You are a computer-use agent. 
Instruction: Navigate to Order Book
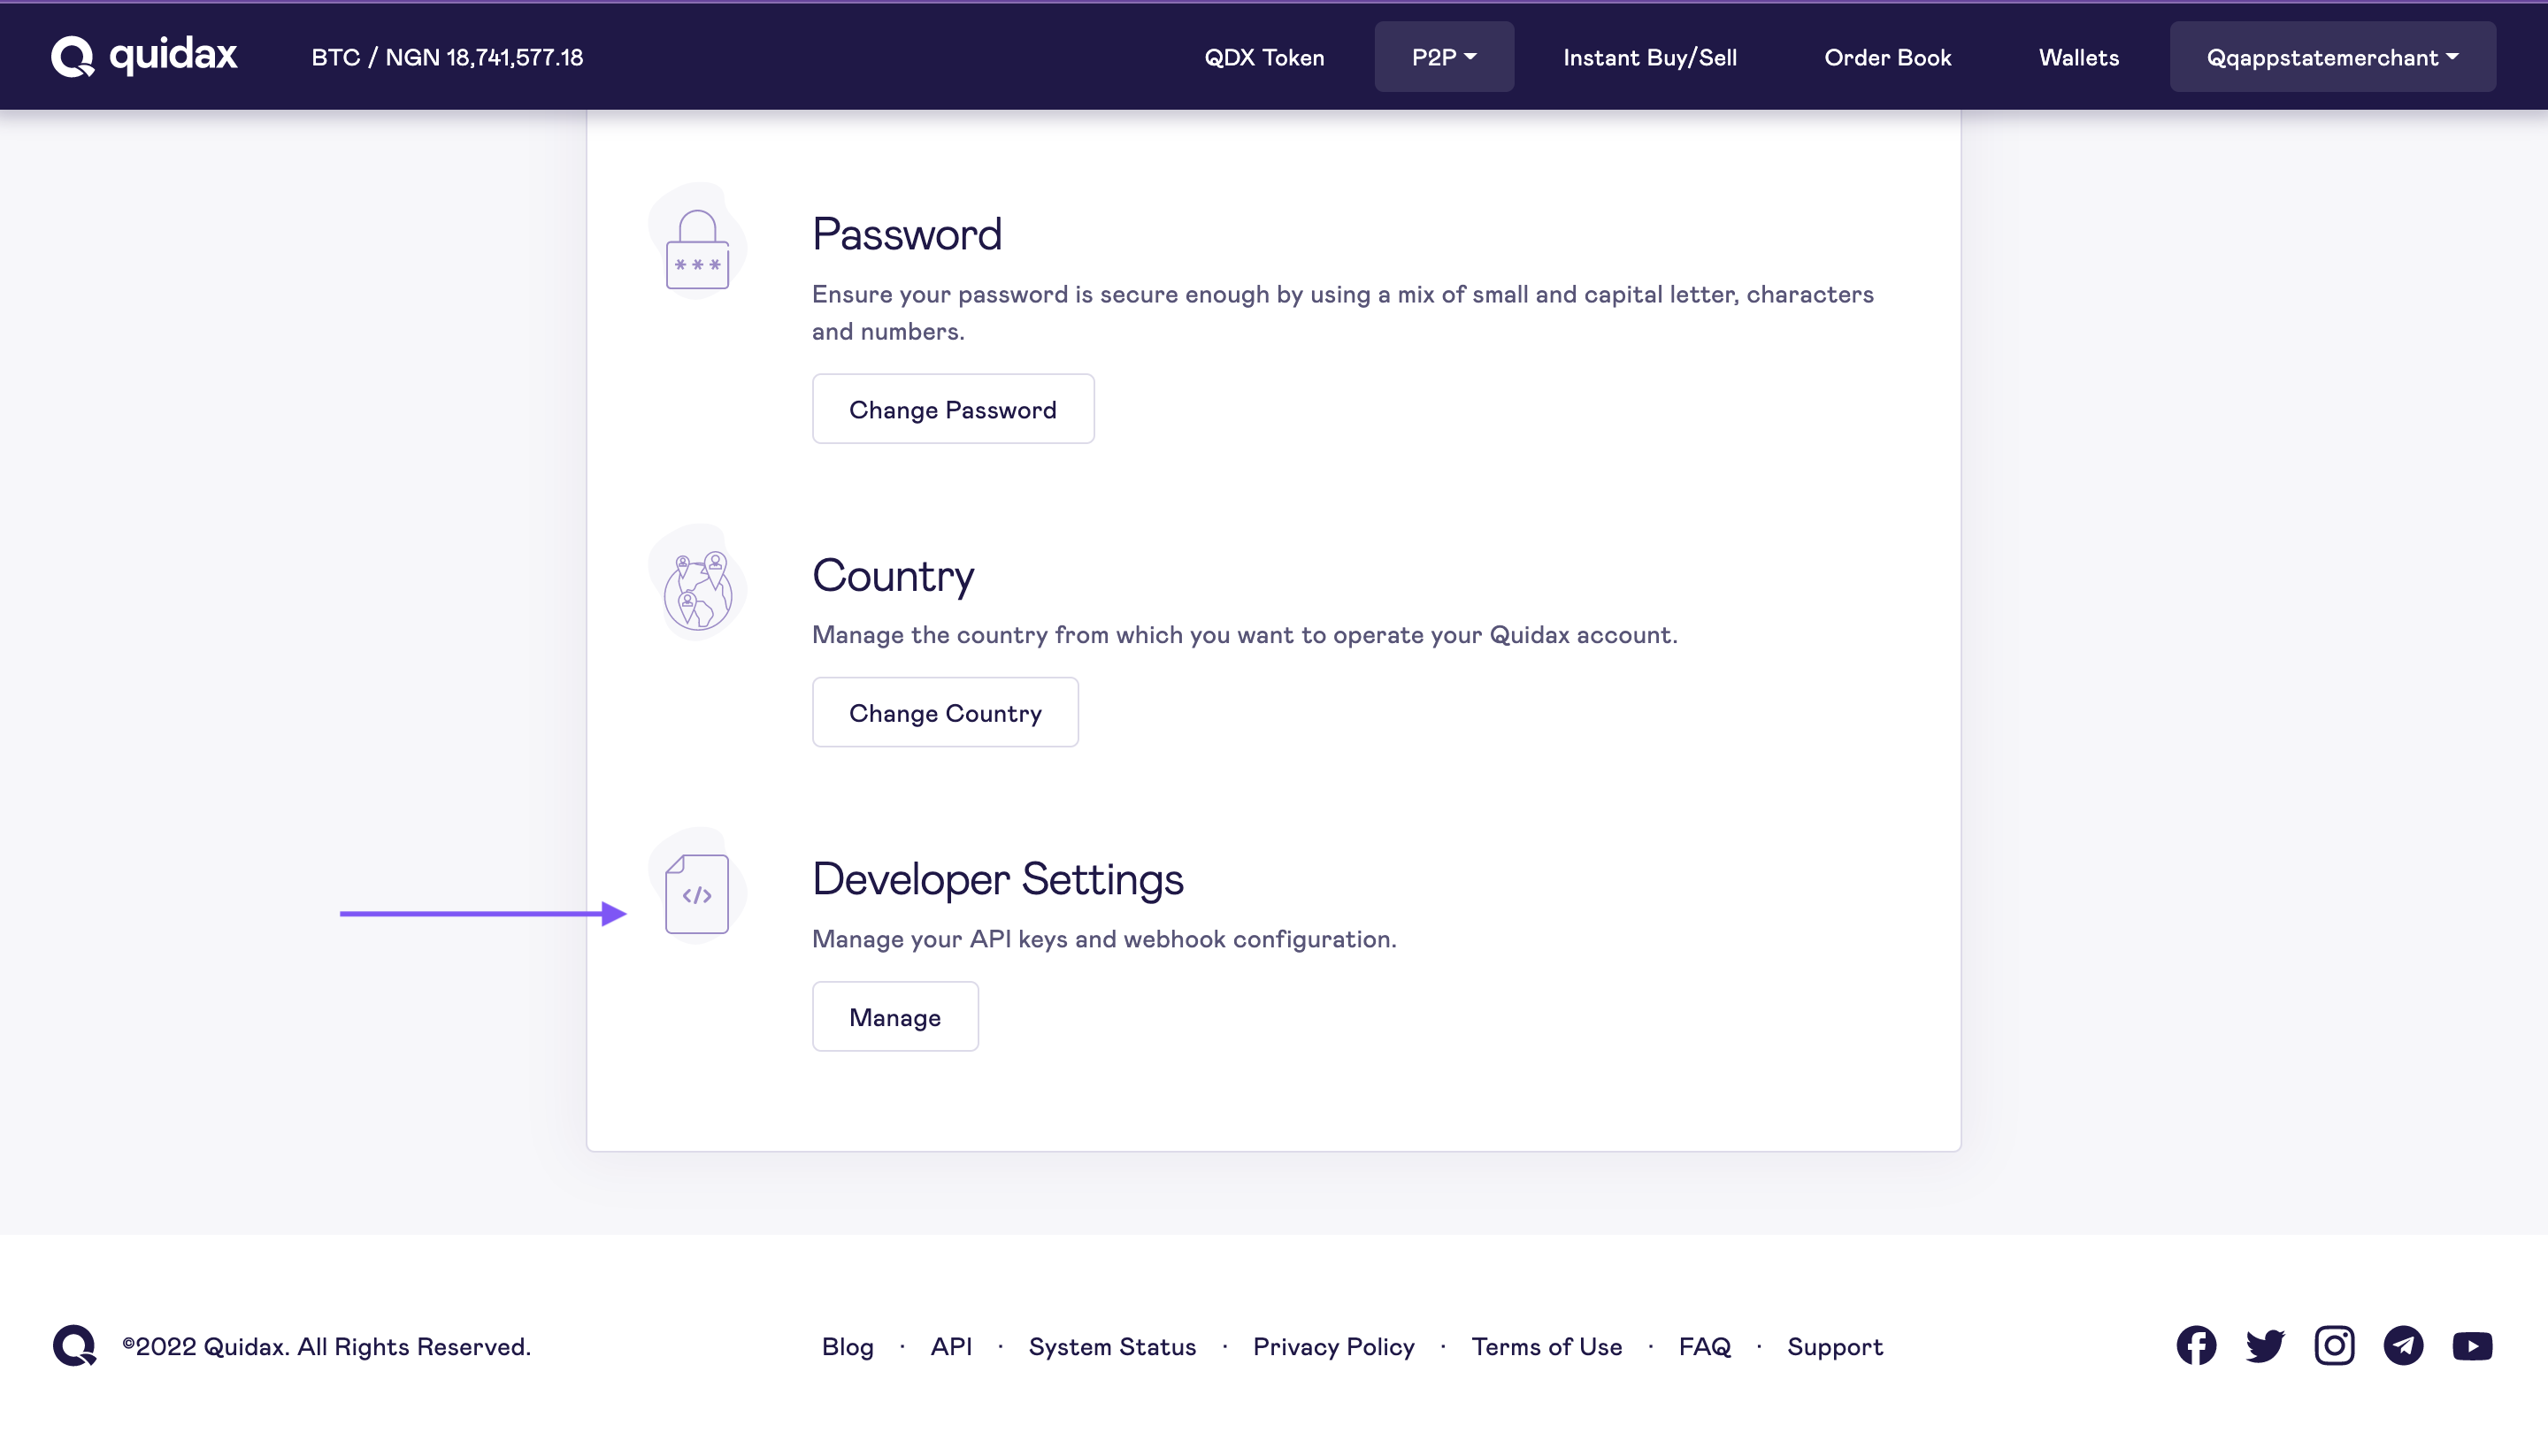pyautogui.click(x=1887, y=57)
